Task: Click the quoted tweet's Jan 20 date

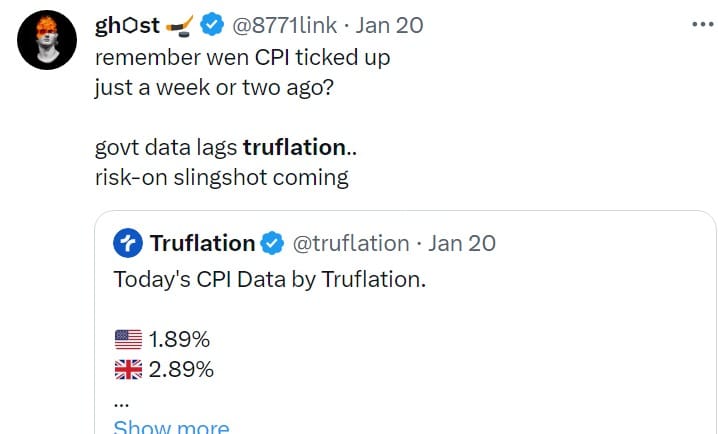Action: click(462, 243)
